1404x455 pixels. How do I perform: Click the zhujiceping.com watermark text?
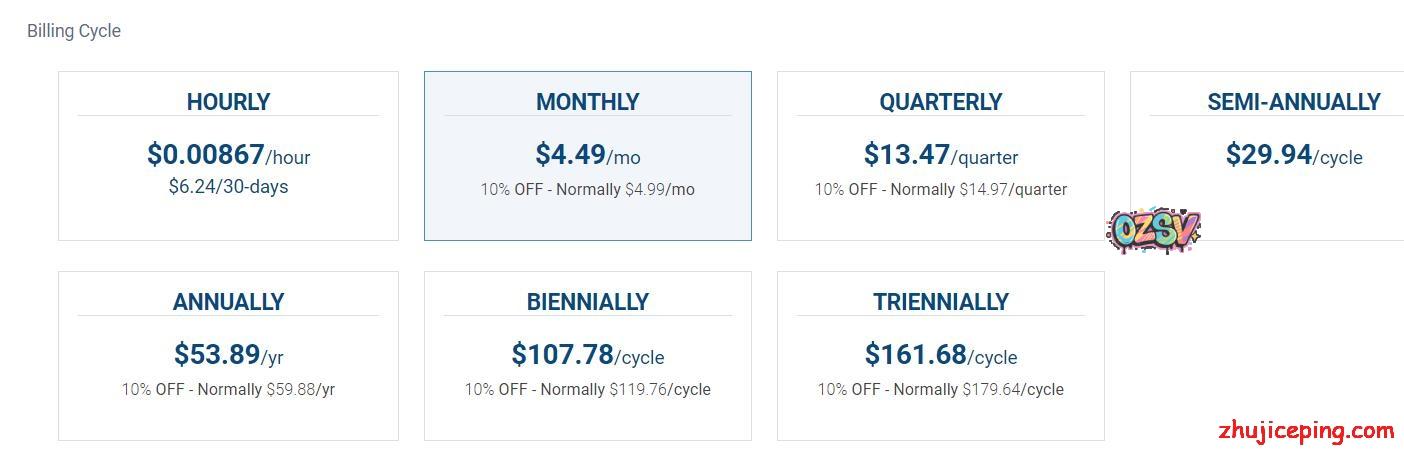click(1306, 431)
